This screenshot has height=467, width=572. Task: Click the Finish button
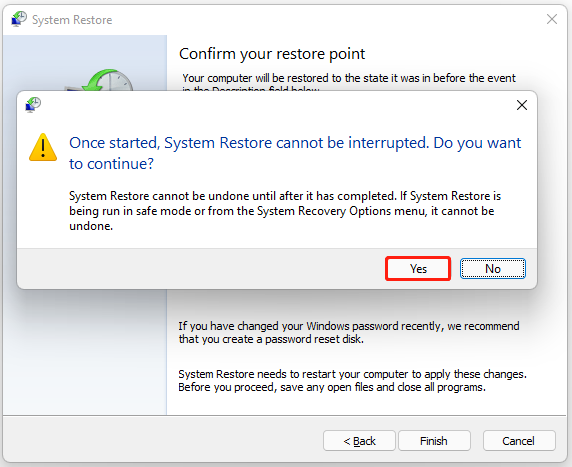coord(434,441)
